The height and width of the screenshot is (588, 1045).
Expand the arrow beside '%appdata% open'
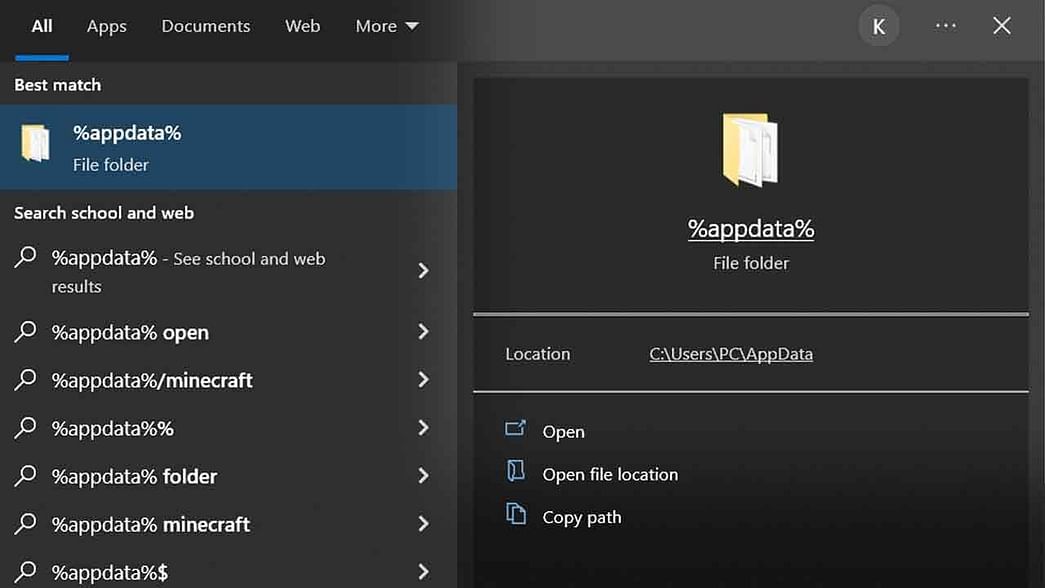click(423, 331)
